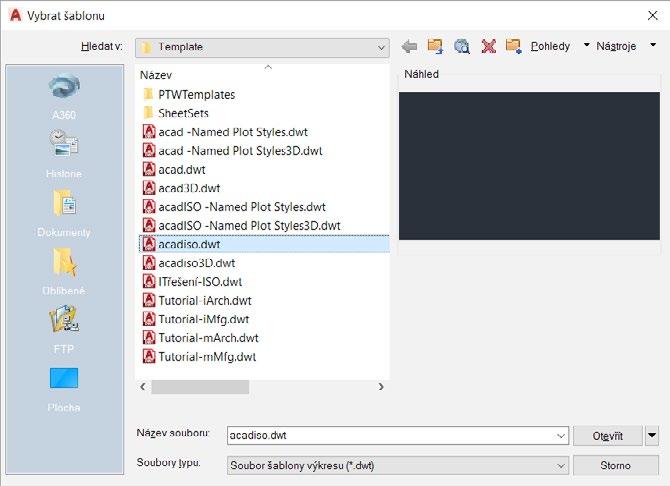Image resolution: width=670 pixels, height=486 pixels.
Task: Click the horizontal scrollbar right arrow
Action: [381, 387]
